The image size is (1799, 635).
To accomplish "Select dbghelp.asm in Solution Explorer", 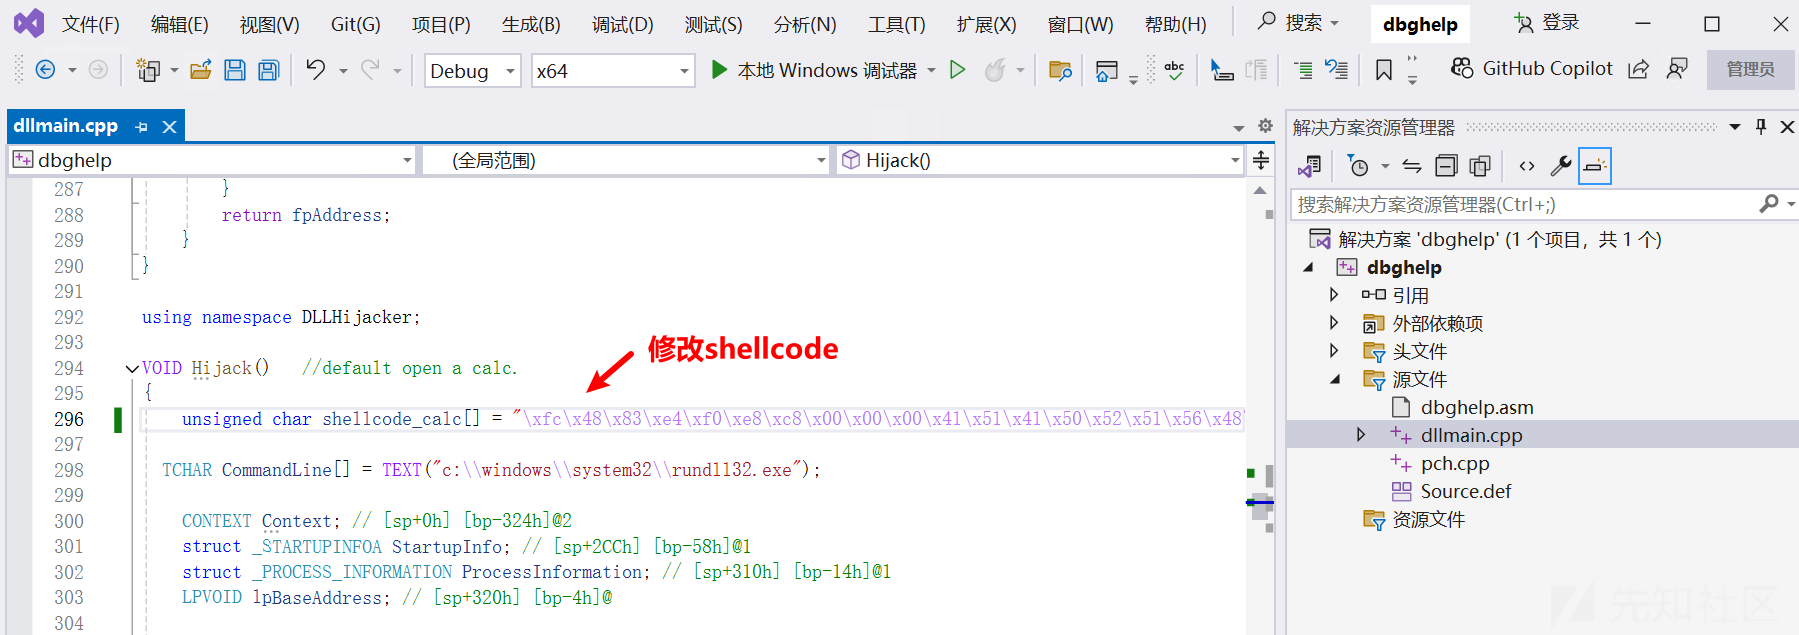I will [x=1476, y=407].
